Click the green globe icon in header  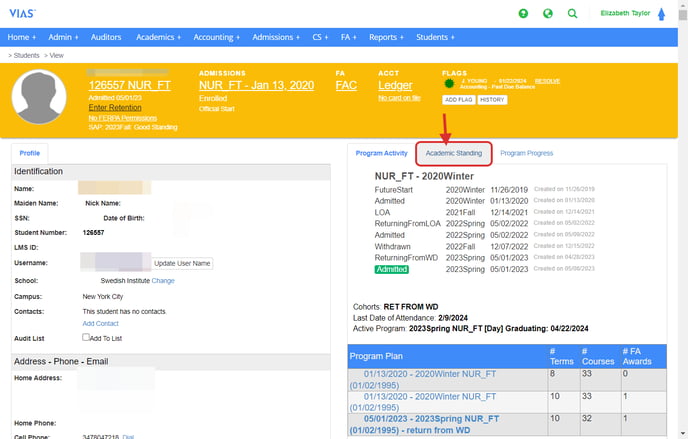click(548, 14)
